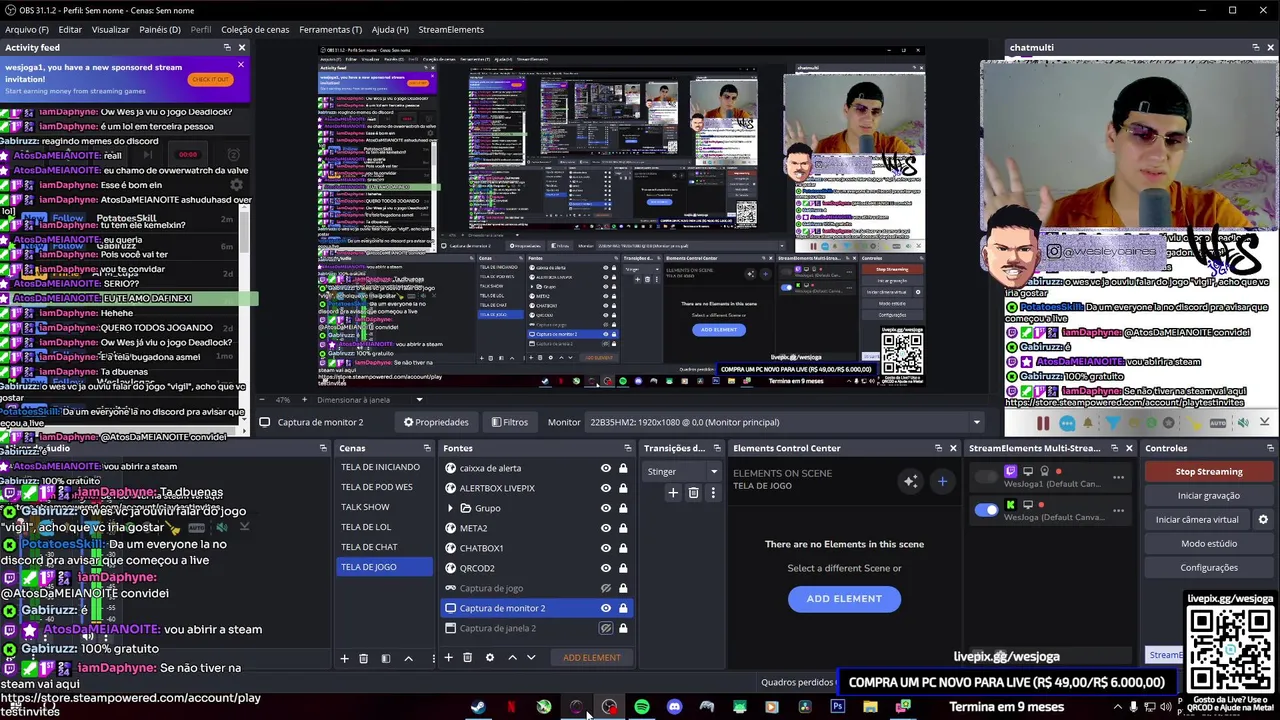The width and height of the screenshot is (1280, 720).
Task: Open the Coleção de cenas menu
Action: point(255,29)
